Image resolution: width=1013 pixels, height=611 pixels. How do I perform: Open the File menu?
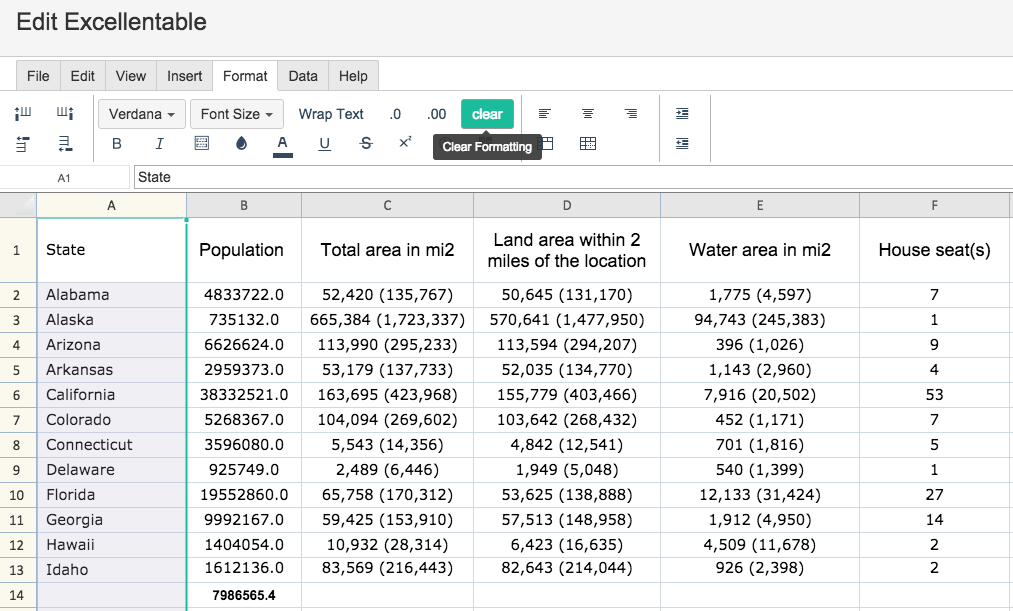tap(38, 76)
